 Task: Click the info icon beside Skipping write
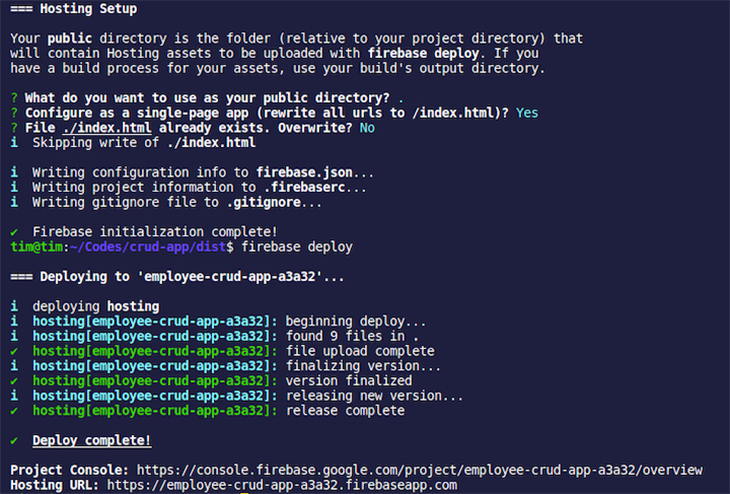tap(14, 142)
